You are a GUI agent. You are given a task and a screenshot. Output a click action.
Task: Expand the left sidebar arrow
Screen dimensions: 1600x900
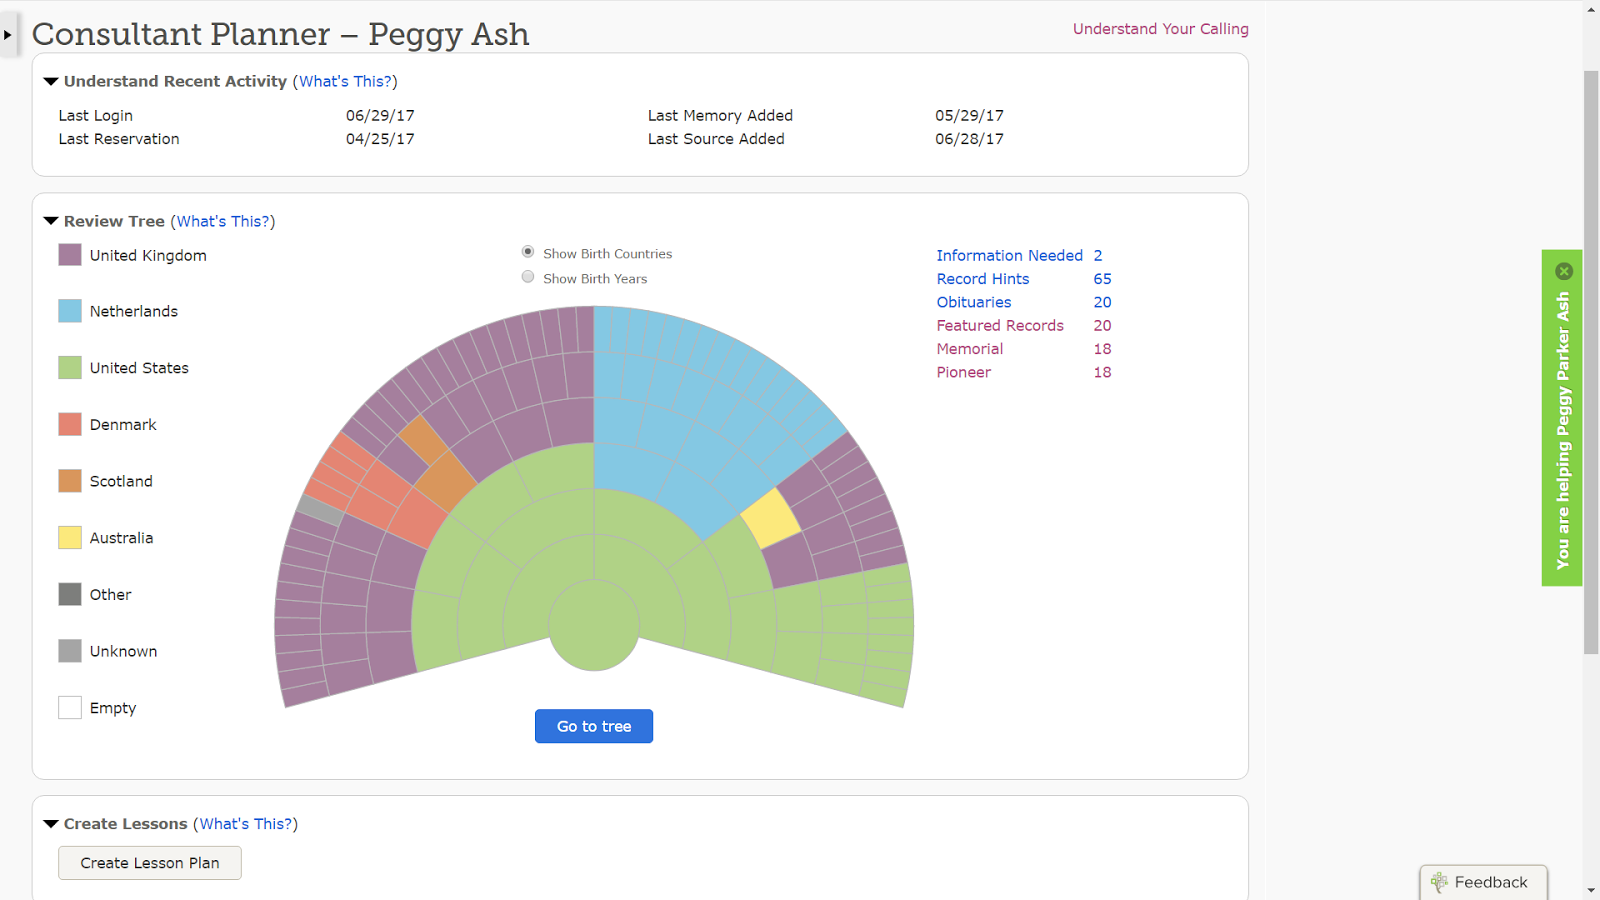(x=8, y=35)
